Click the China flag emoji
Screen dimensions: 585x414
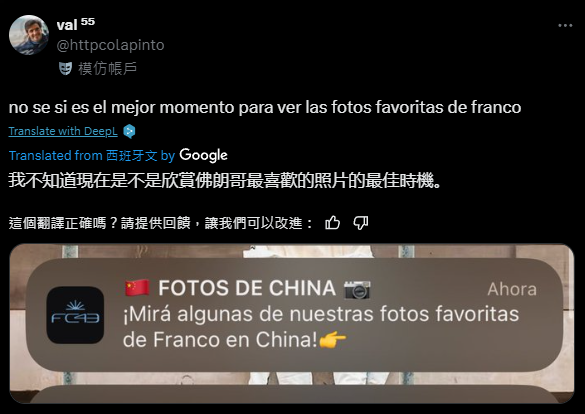pyautogui.click(x=137, y=288)
